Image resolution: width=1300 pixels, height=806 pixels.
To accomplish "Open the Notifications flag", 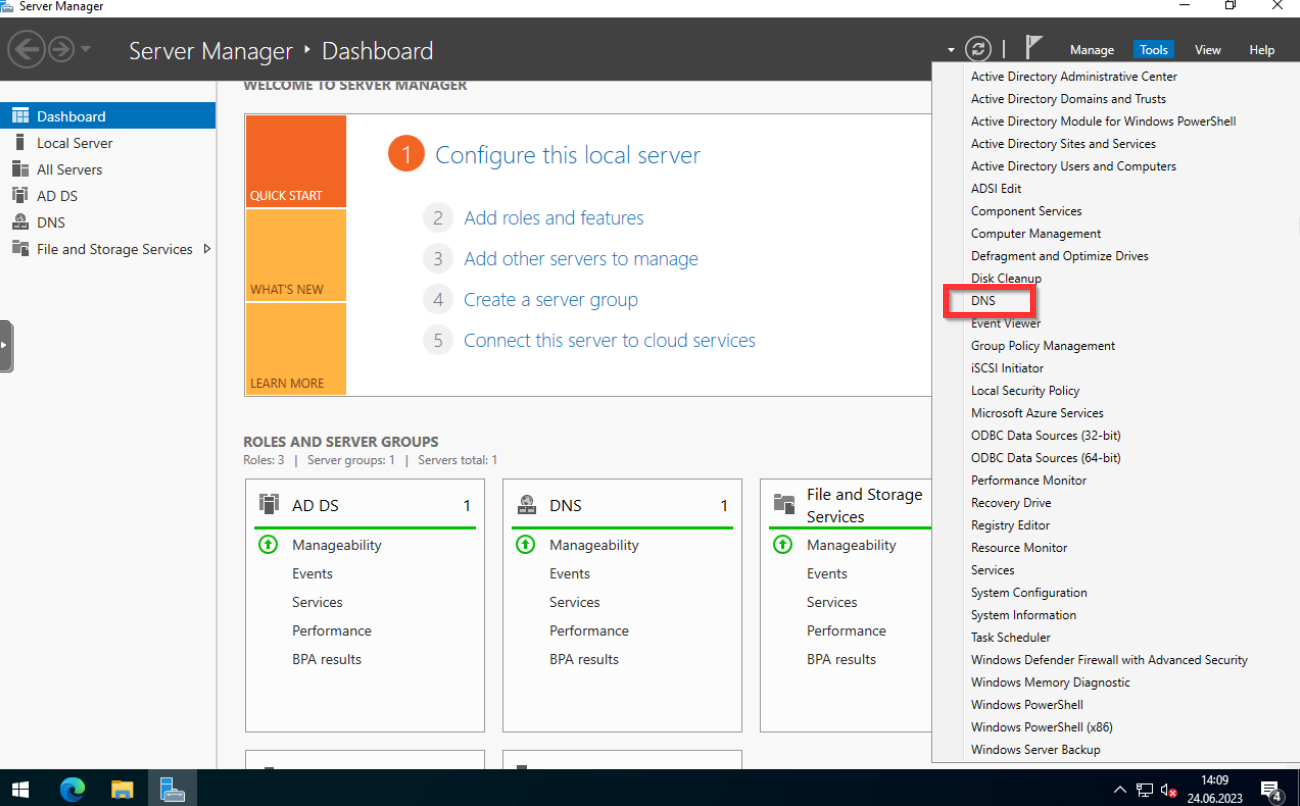I will tap(1034, 48).
